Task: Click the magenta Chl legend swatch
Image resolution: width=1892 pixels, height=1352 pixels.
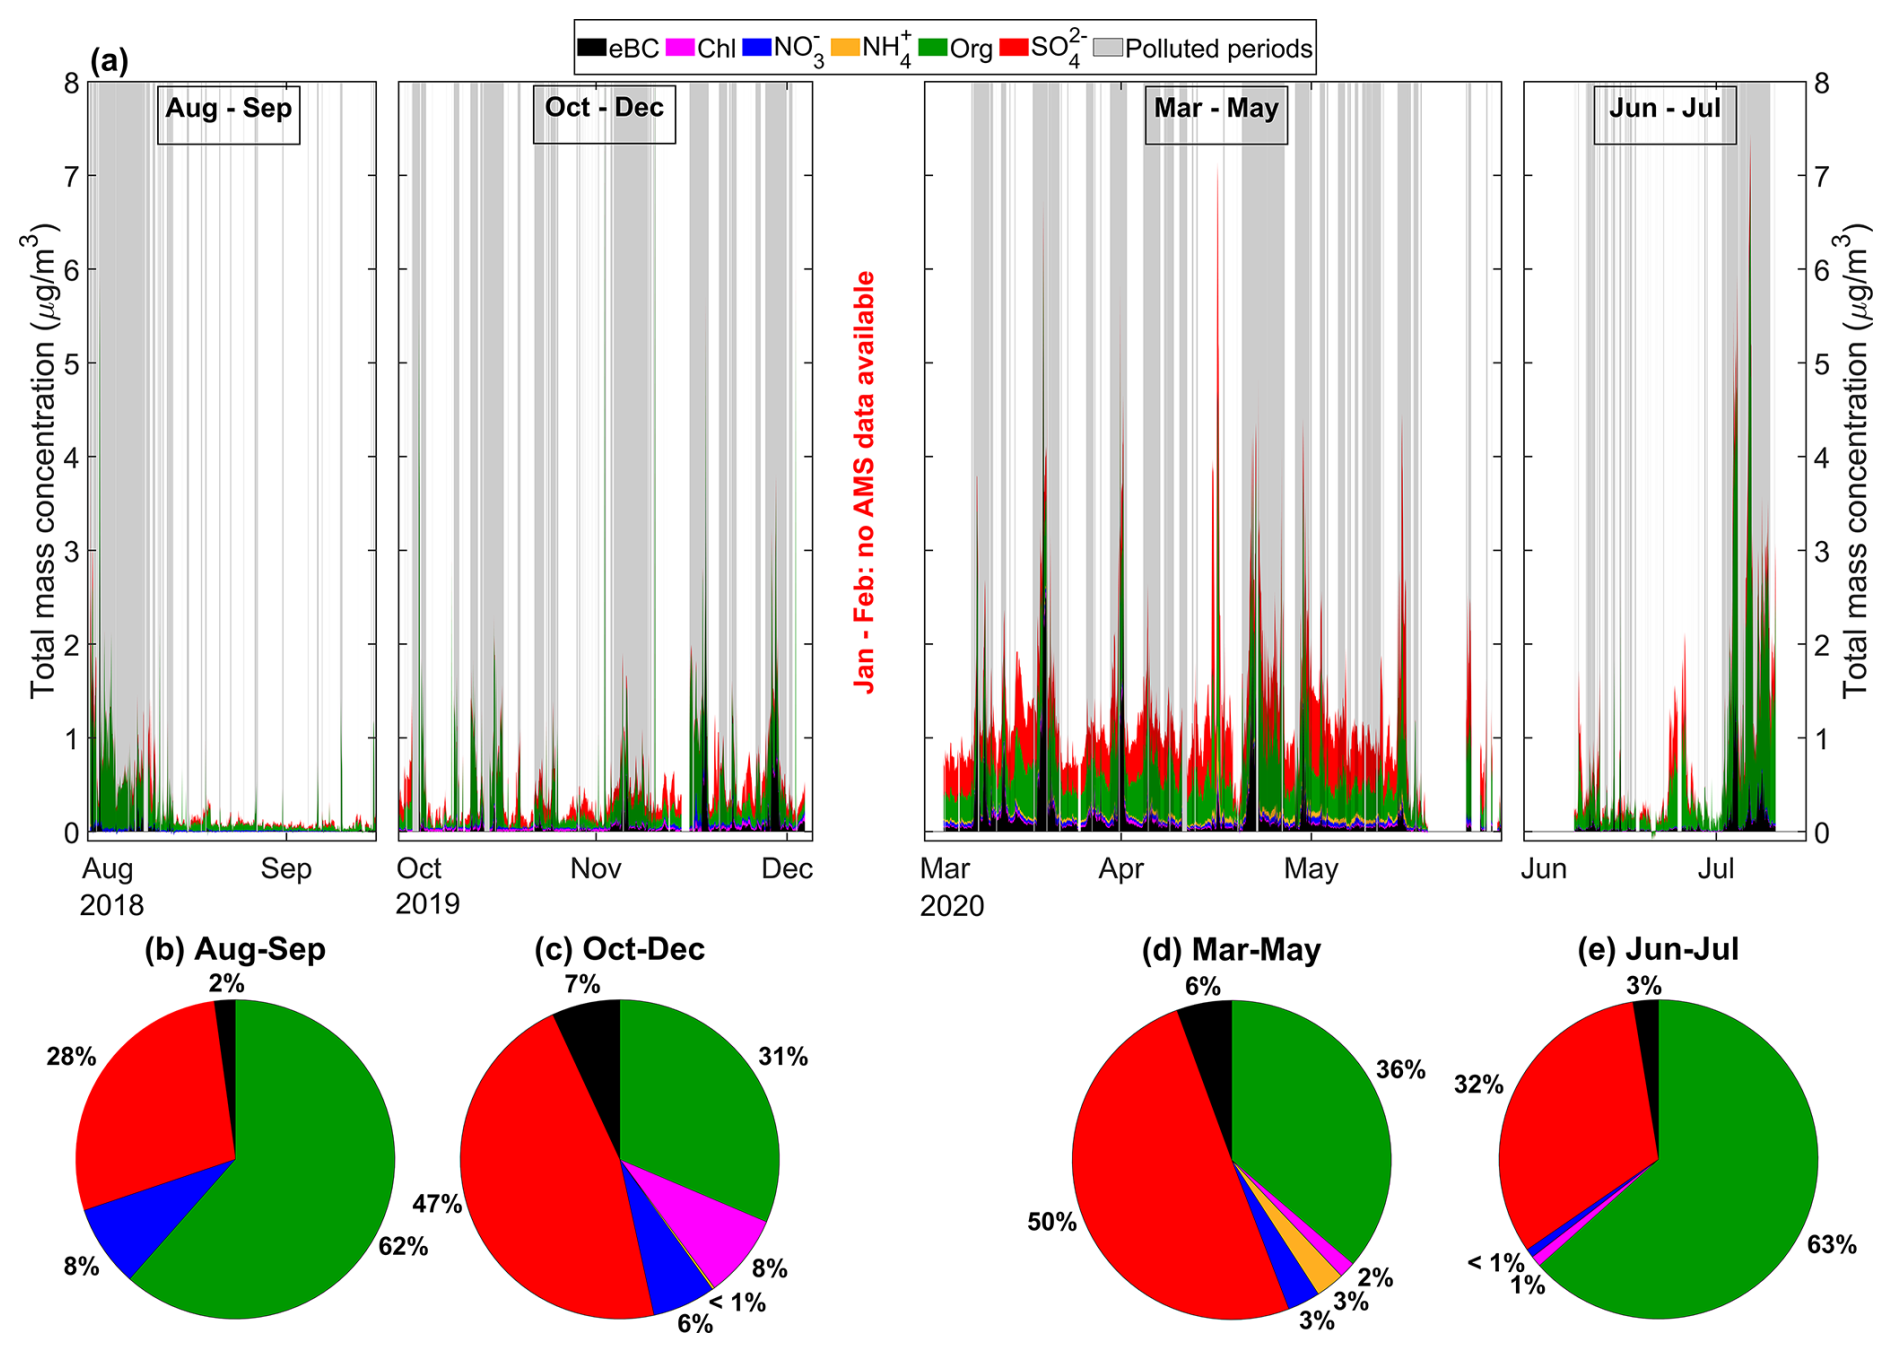Action: click(680, 47)
